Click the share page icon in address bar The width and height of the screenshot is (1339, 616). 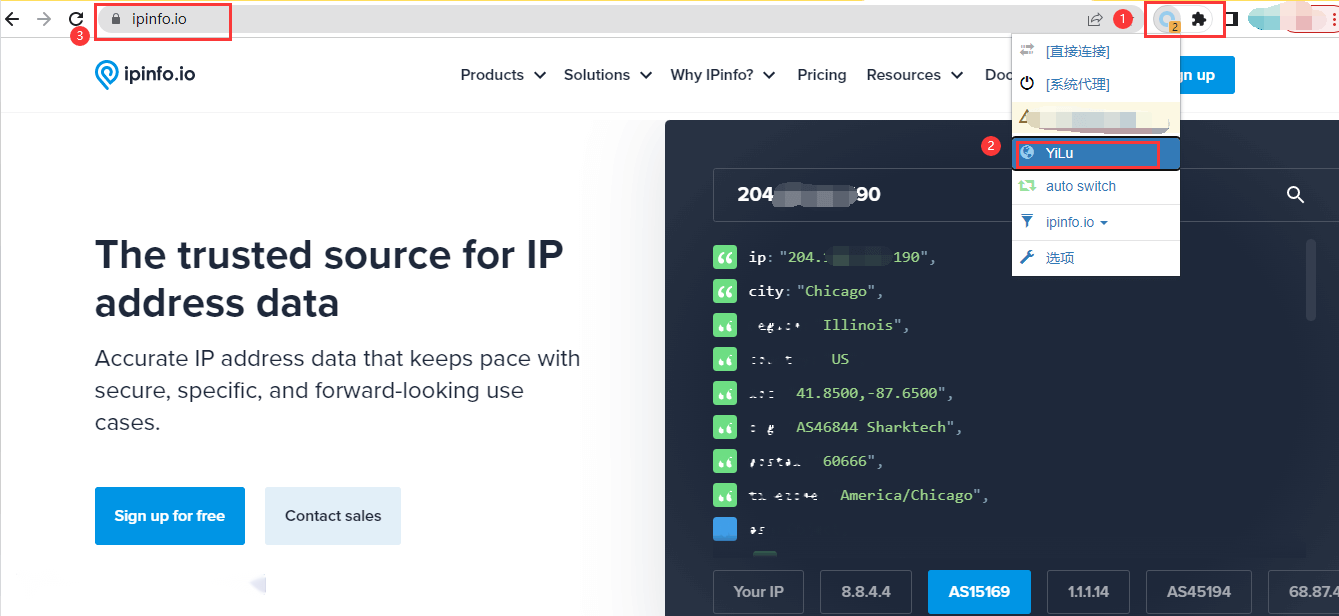pos(1095,19)
